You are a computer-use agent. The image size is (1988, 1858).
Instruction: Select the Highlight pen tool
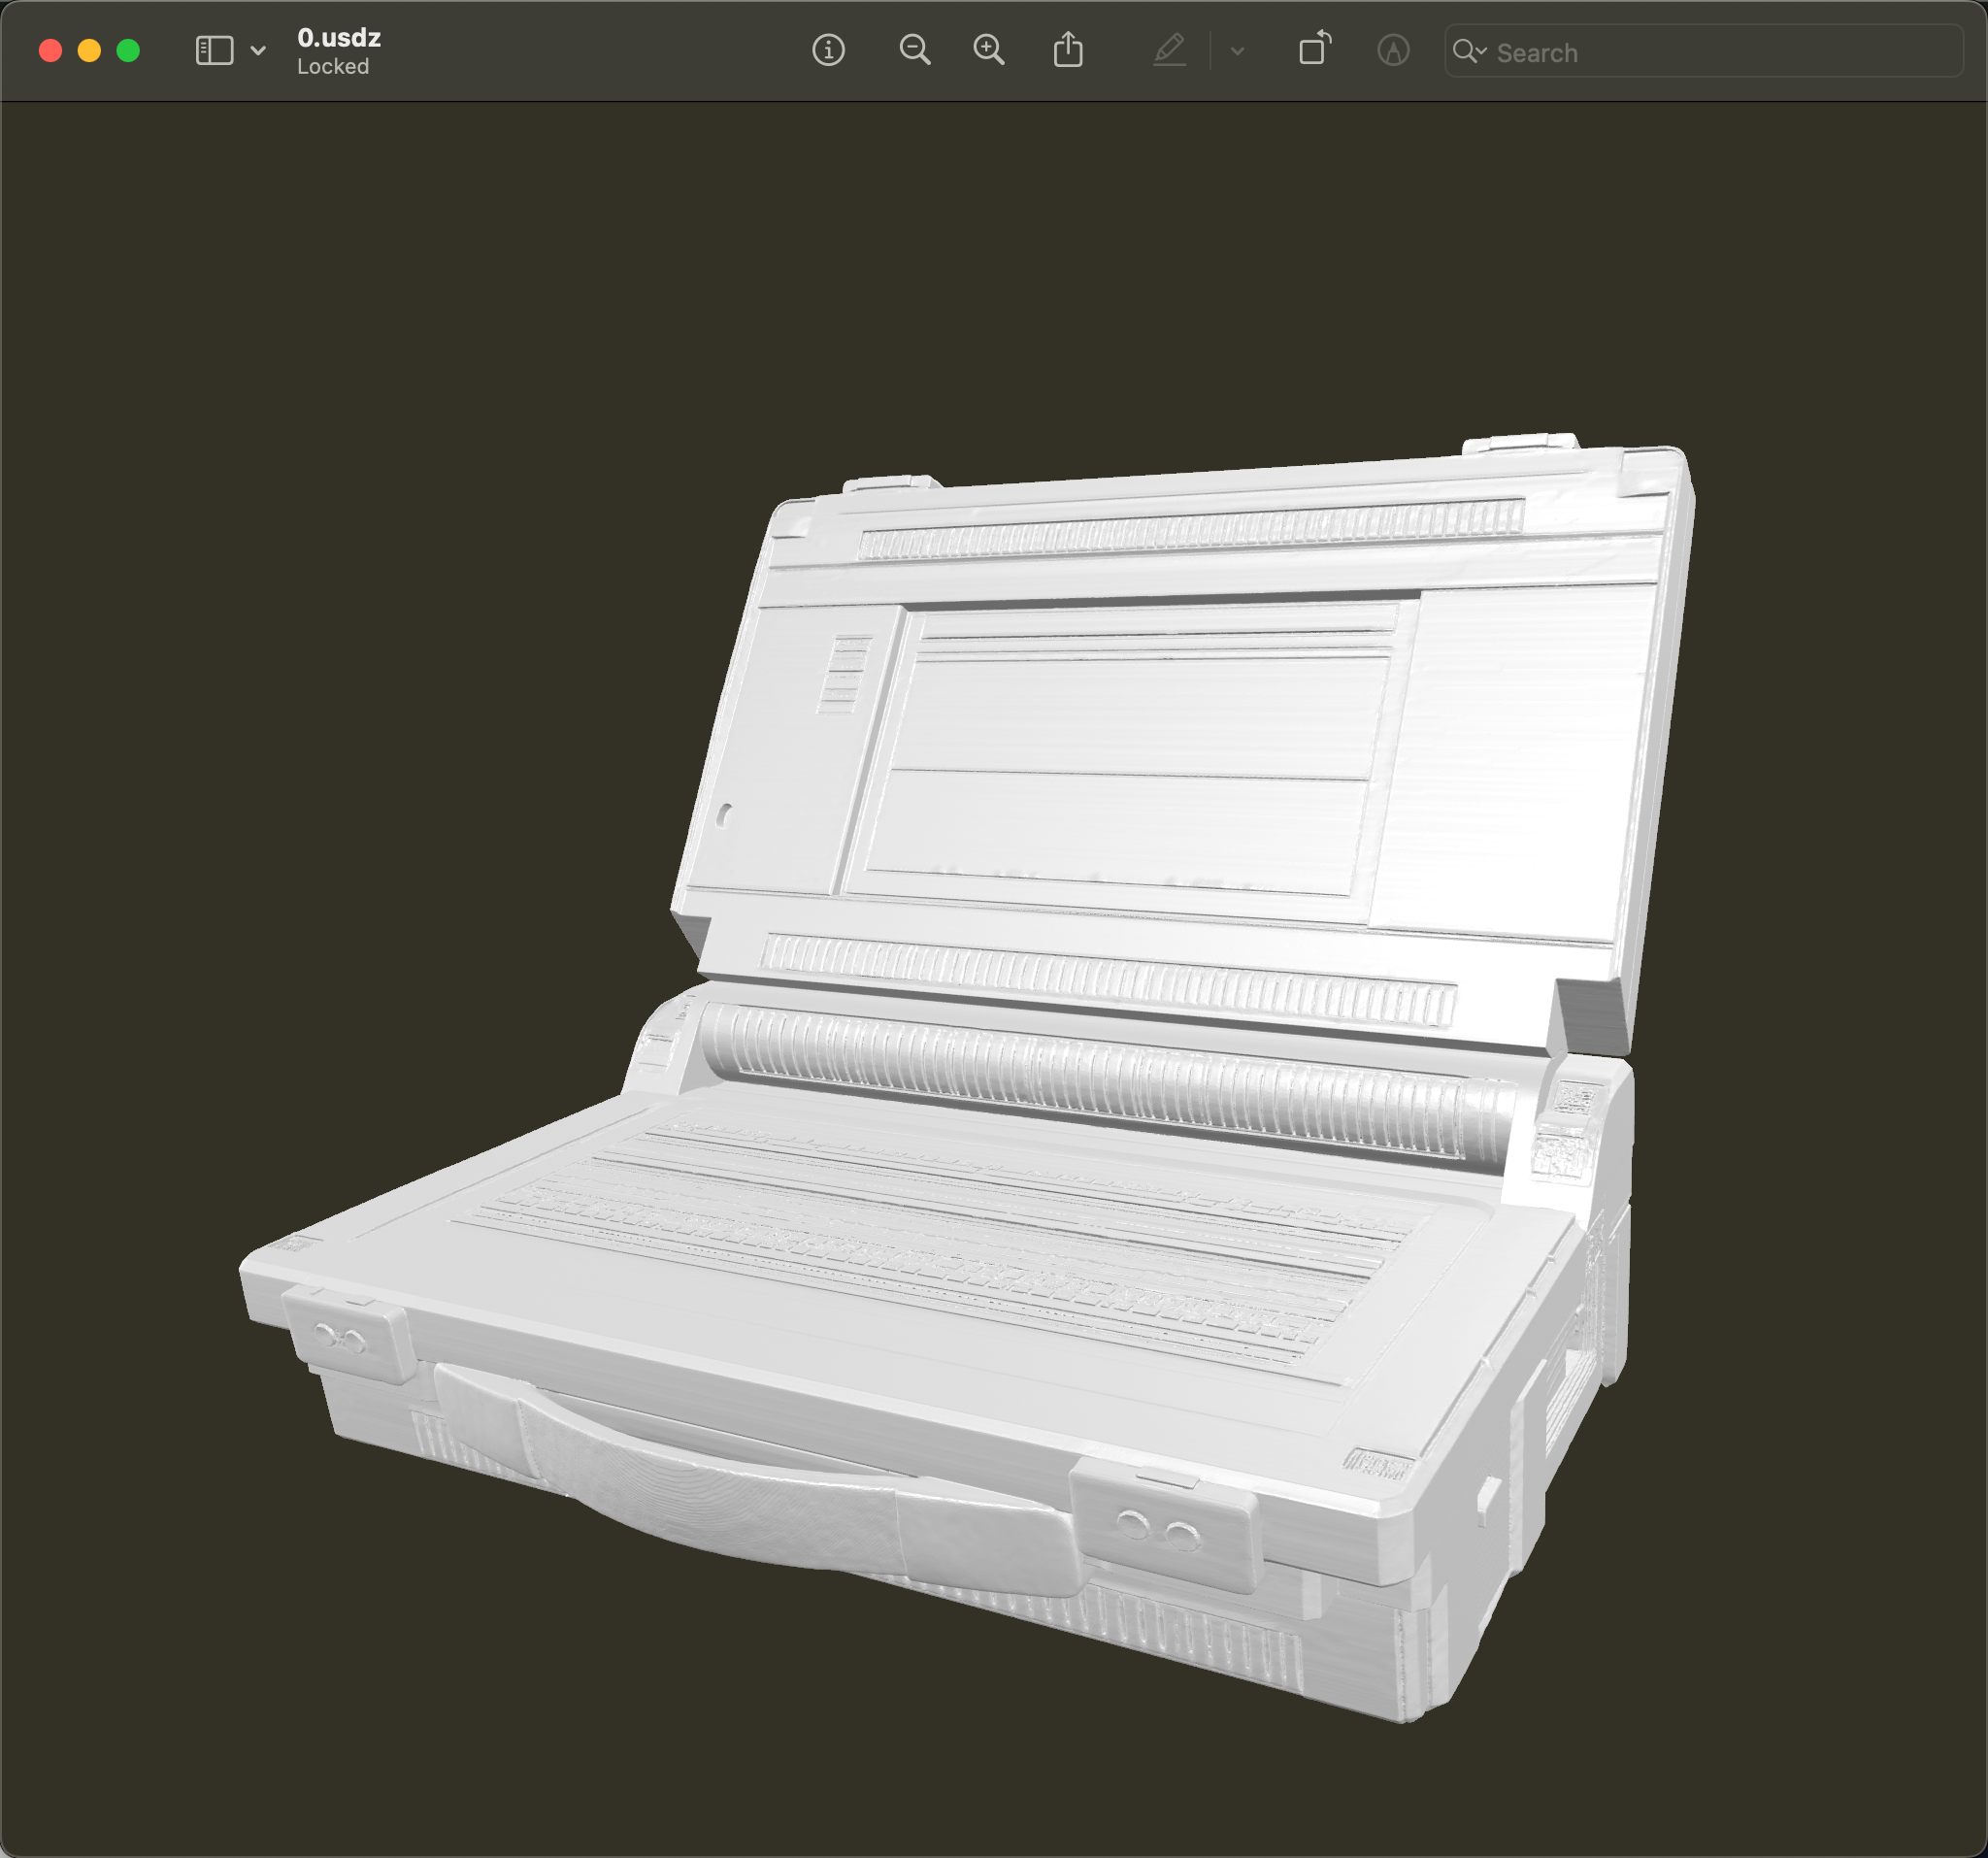point(1169,50)
